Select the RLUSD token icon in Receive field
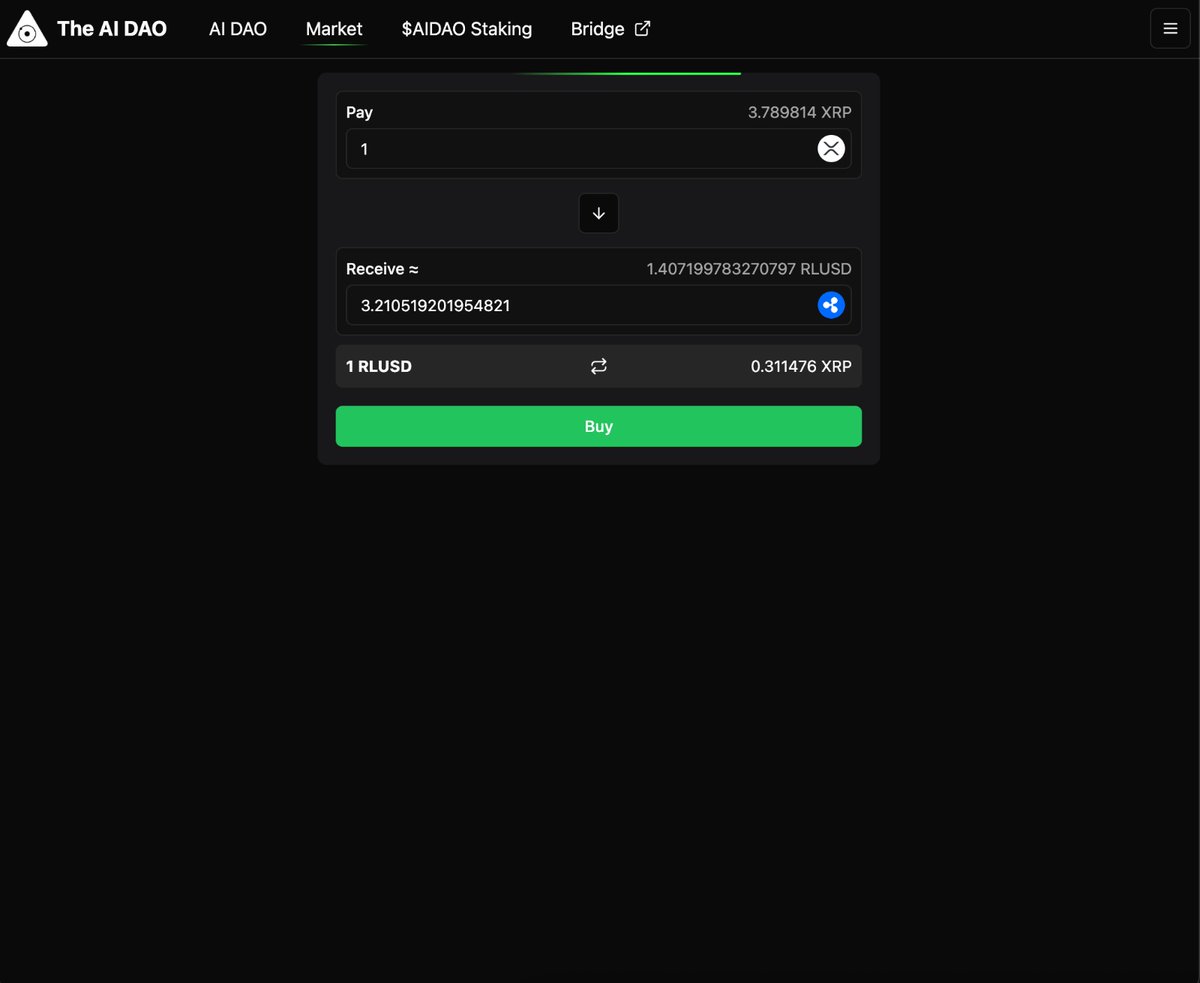The height and width of the screenshot is (983, 1200). (x=831, y=305)
